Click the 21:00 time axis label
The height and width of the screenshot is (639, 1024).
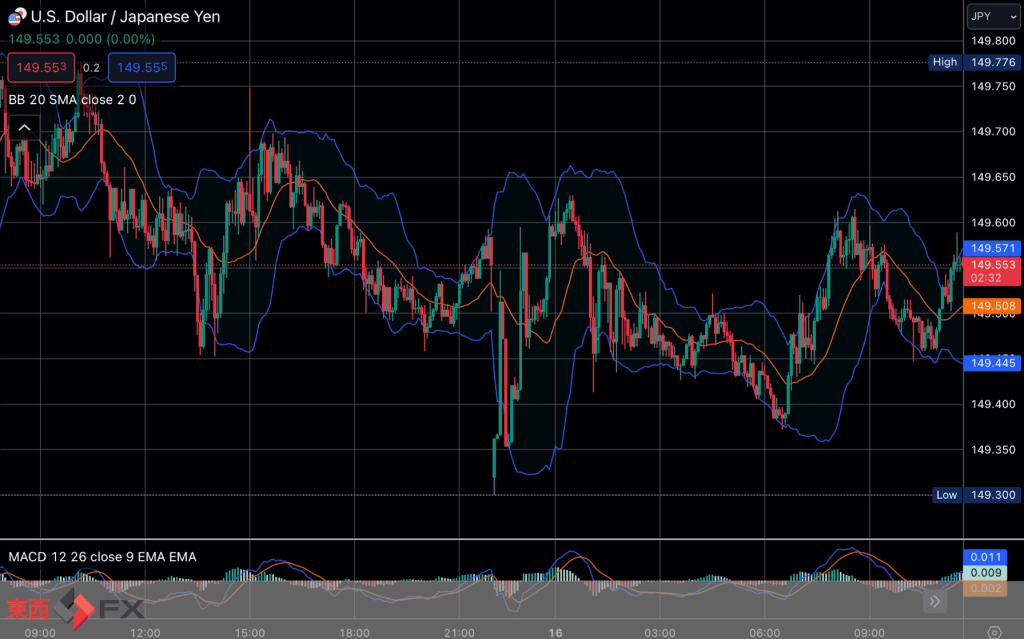tap(459, 632)
